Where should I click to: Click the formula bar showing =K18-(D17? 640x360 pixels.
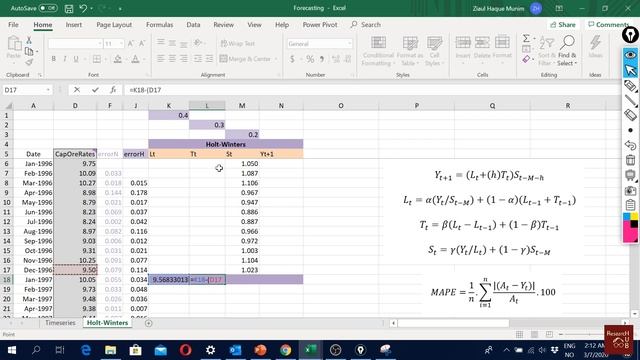(x=371, y=90)
